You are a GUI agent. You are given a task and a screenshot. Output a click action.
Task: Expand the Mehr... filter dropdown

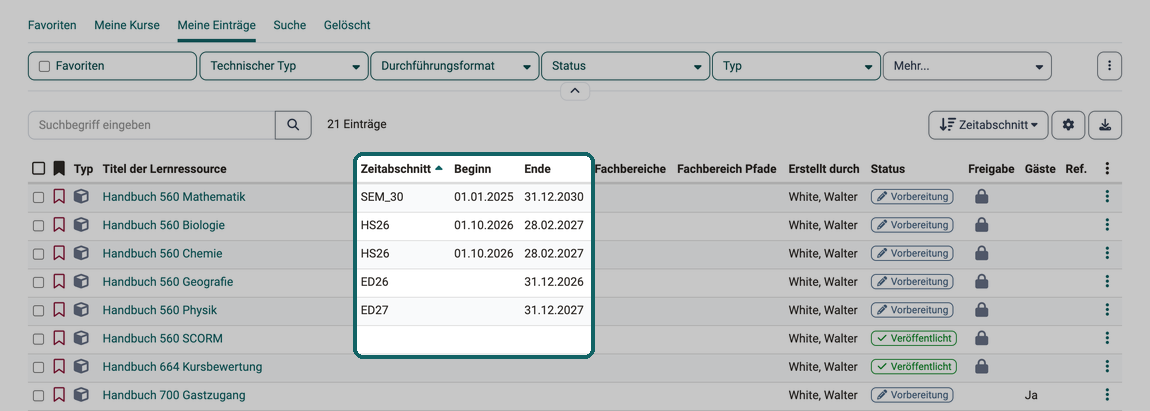tap(967, 66)
